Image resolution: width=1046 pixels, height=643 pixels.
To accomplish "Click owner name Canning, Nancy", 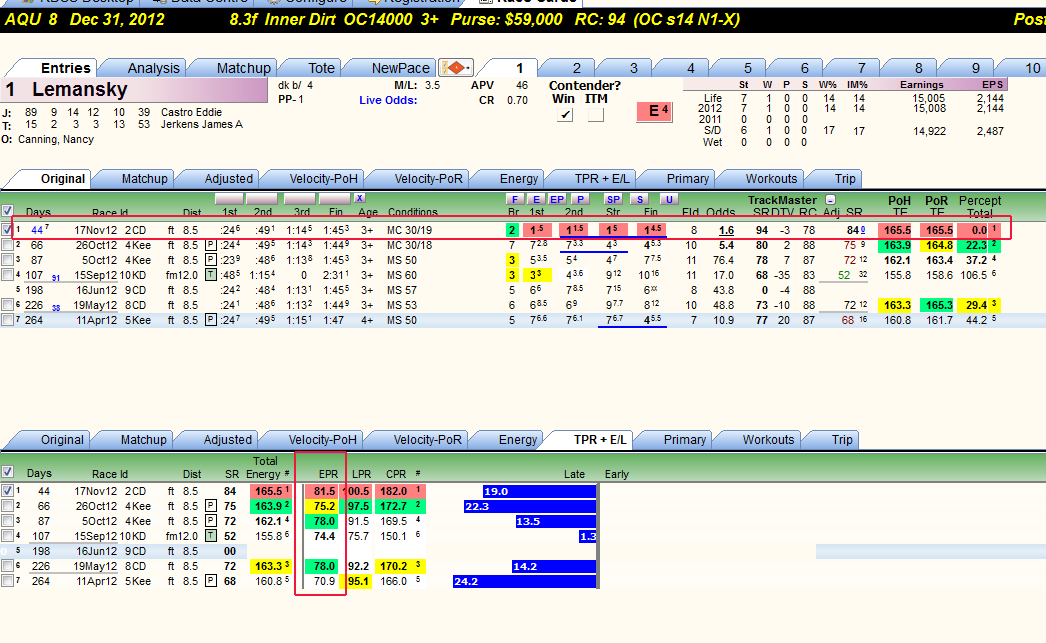I will pyautogui.click(x=56, y=139).
